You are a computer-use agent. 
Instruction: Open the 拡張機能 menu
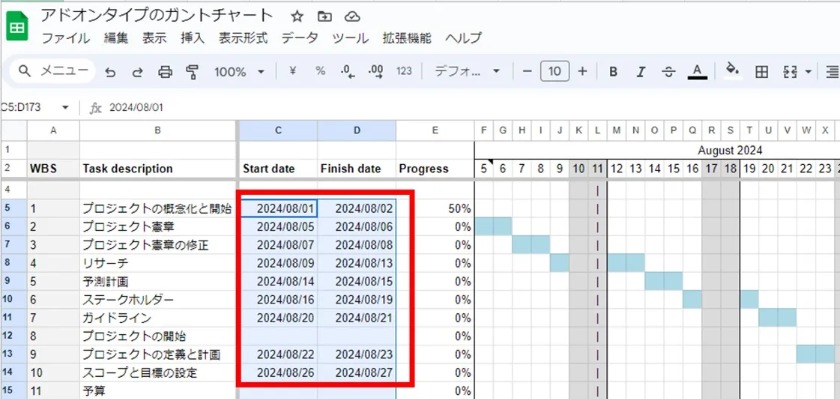tap(407, 38)
